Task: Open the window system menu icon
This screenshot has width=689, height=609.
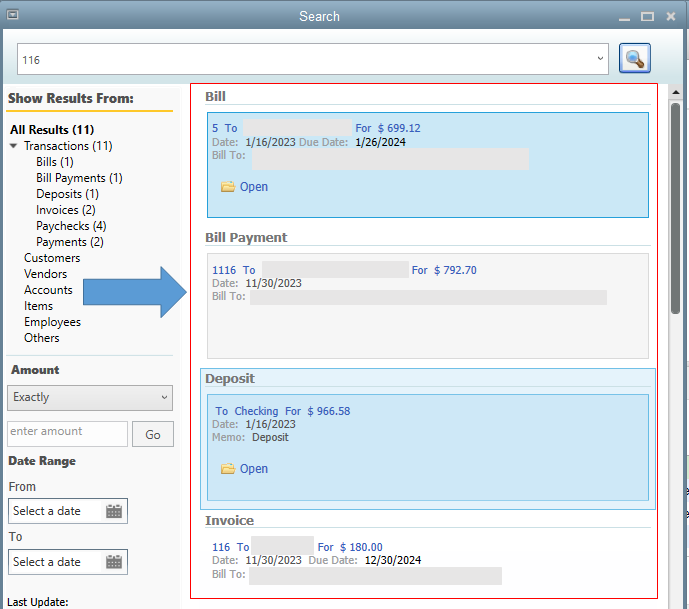Action: coord(13,15)
